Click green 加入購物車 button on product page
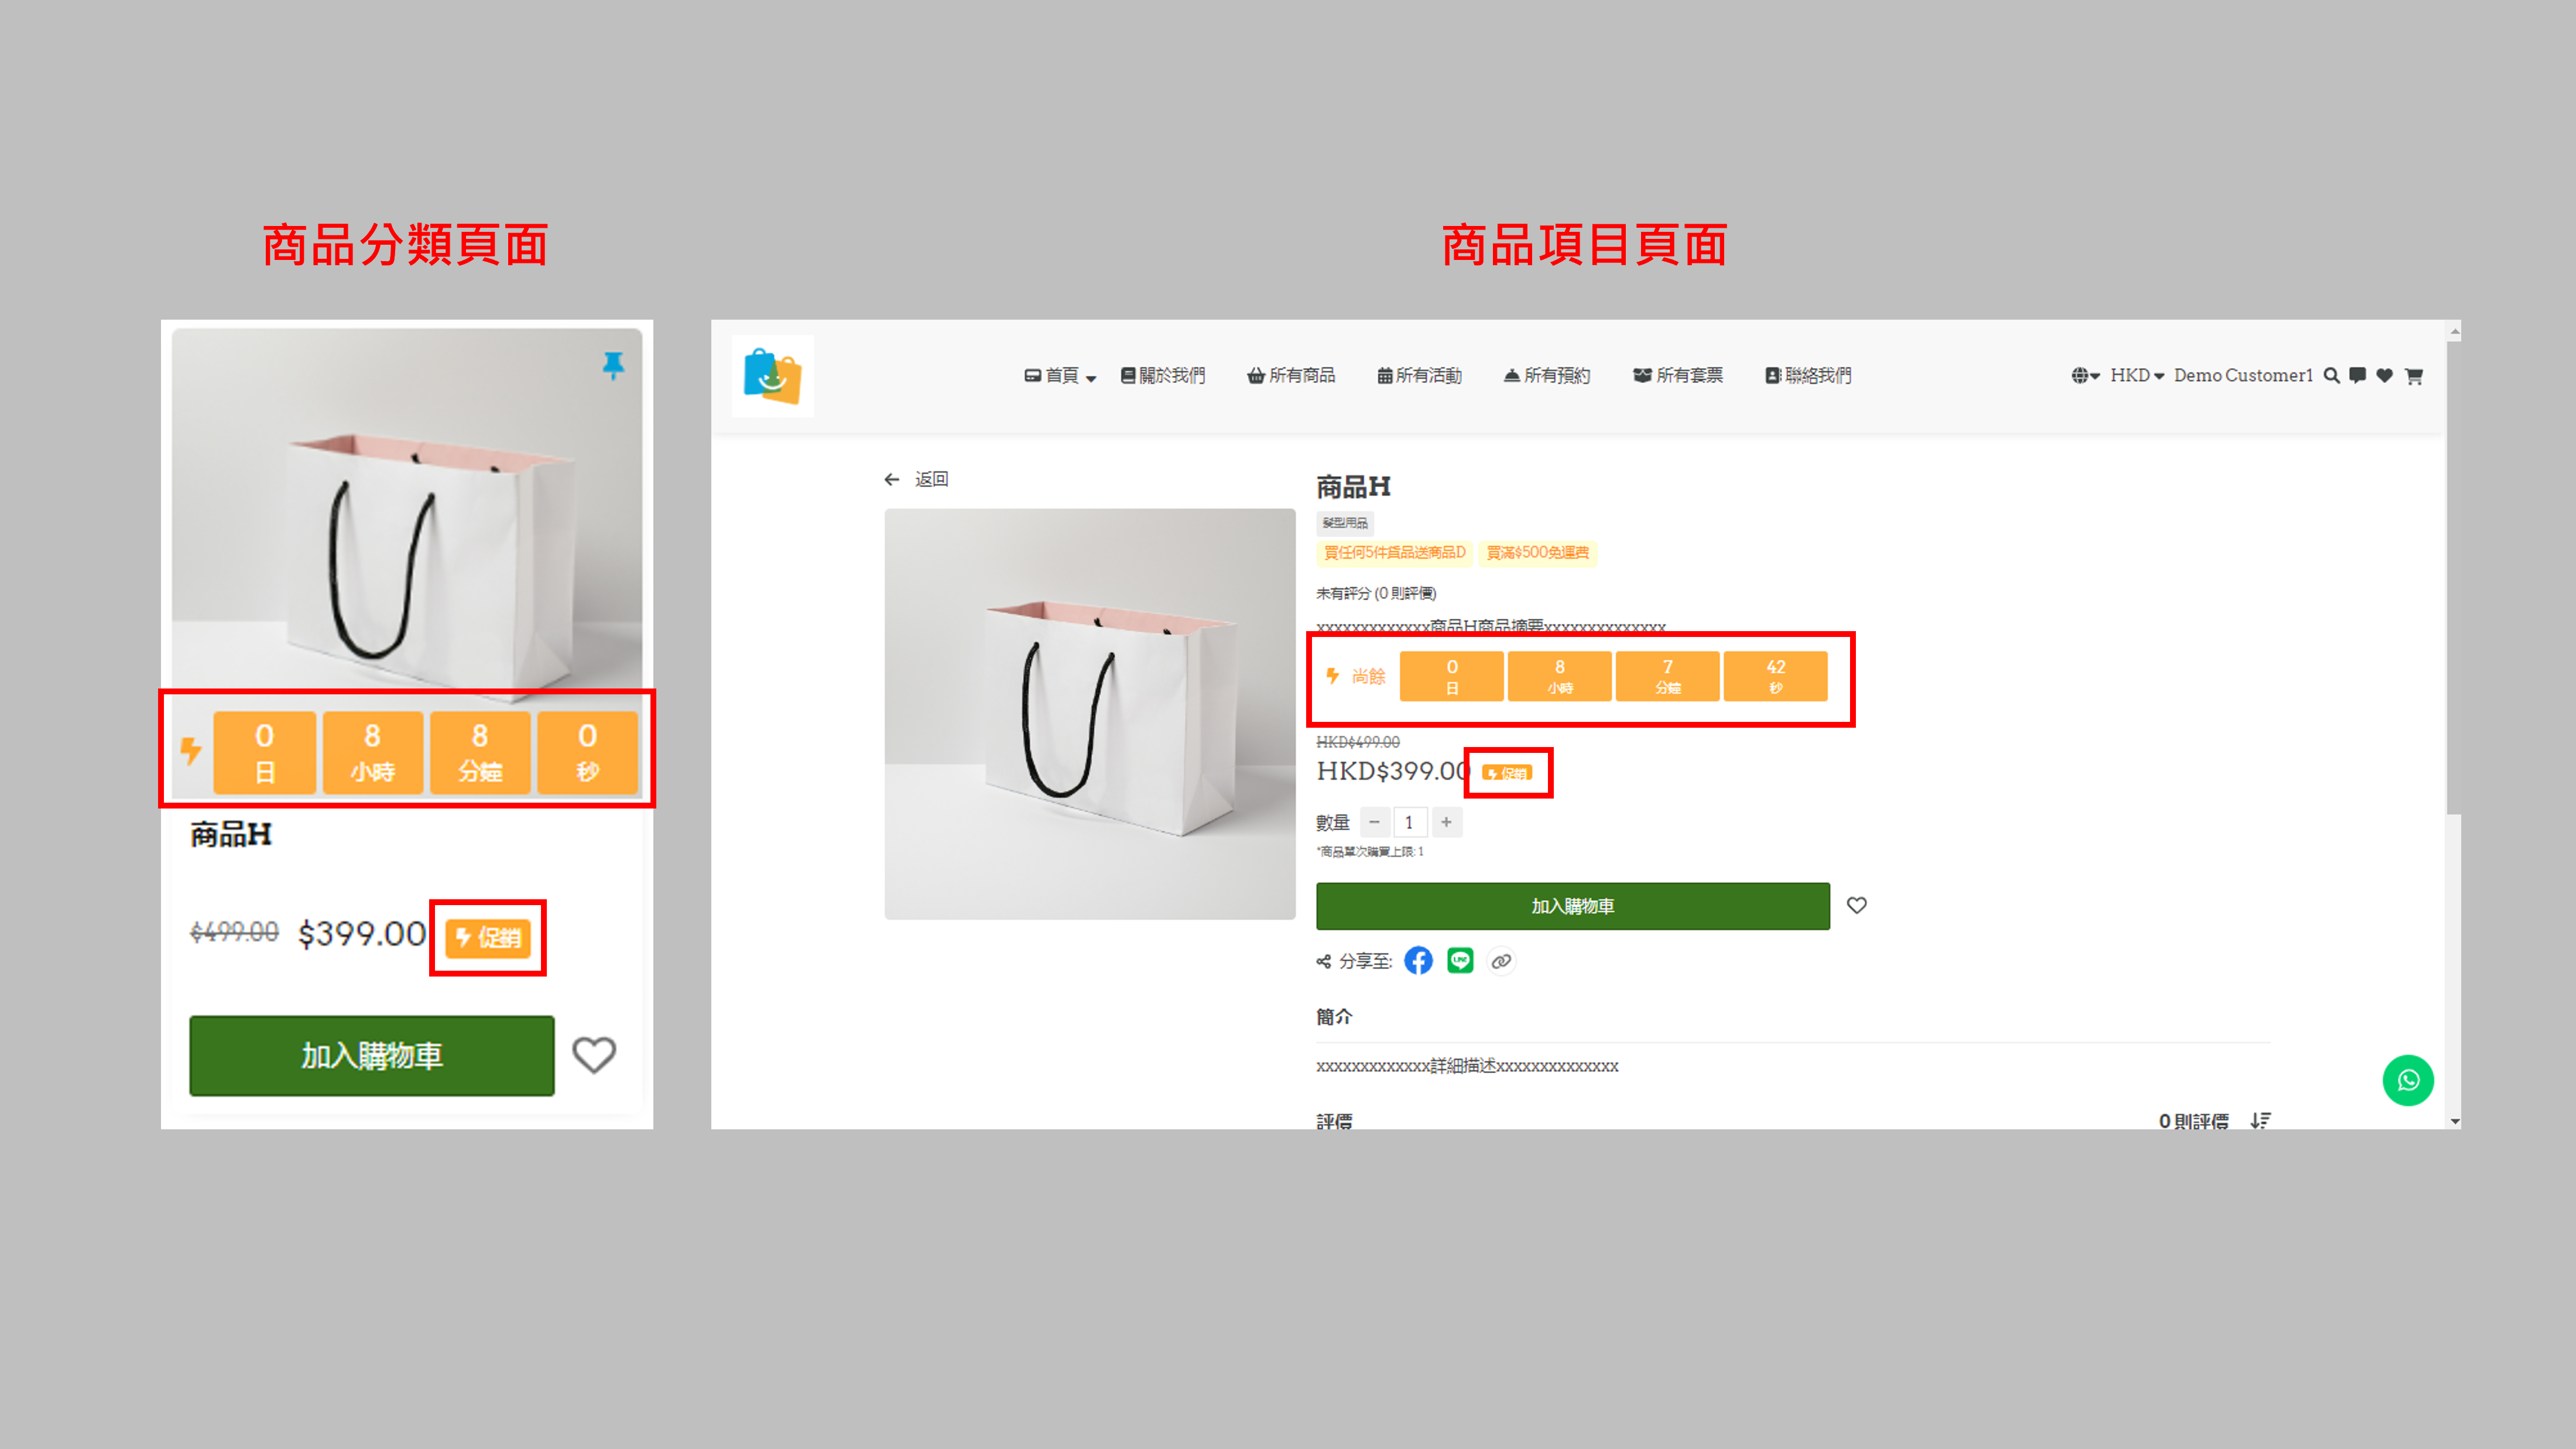 pyautogui.click(x=1572, y=906)
